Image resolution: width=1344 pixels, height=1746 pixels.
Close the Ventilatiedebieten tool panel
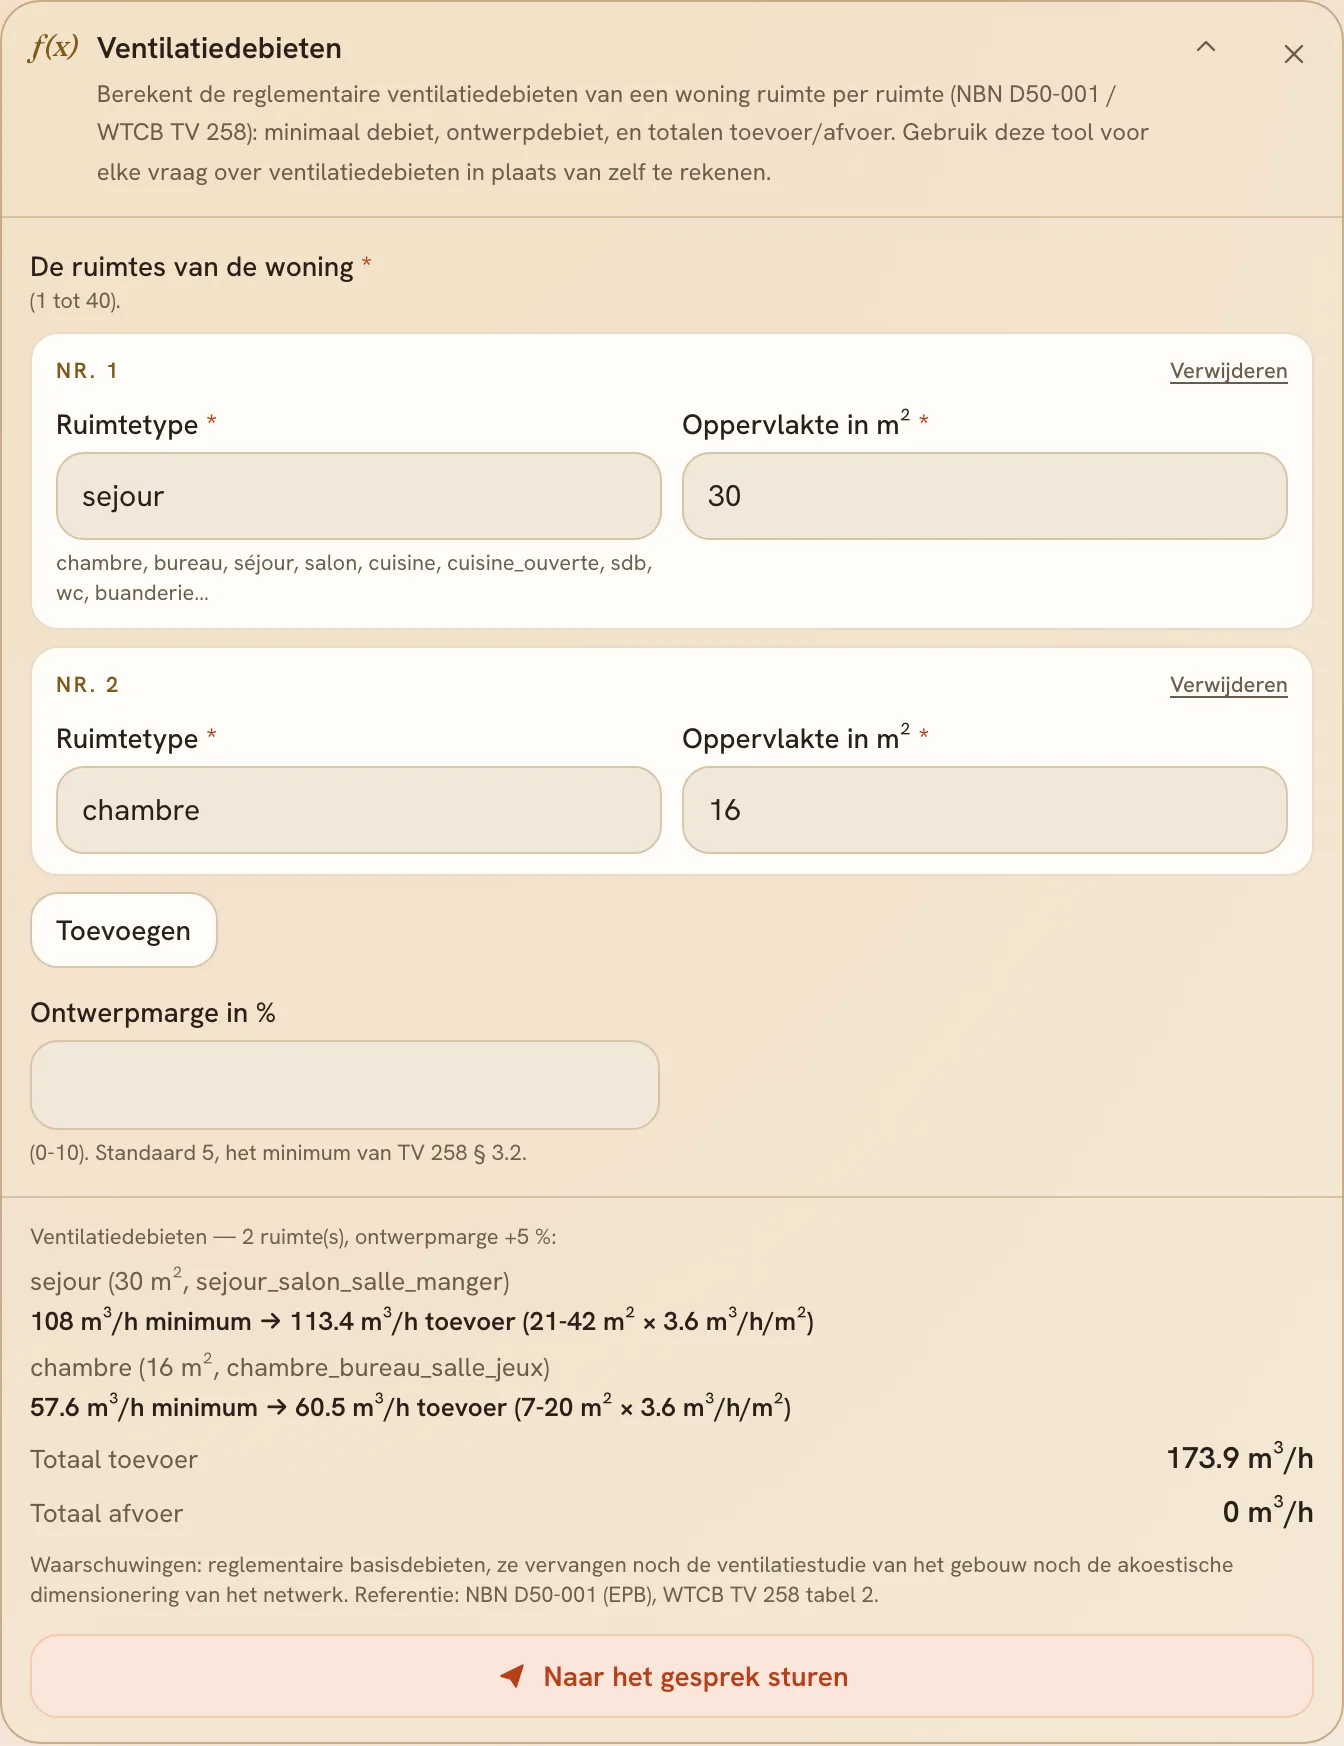(1294, 54)
